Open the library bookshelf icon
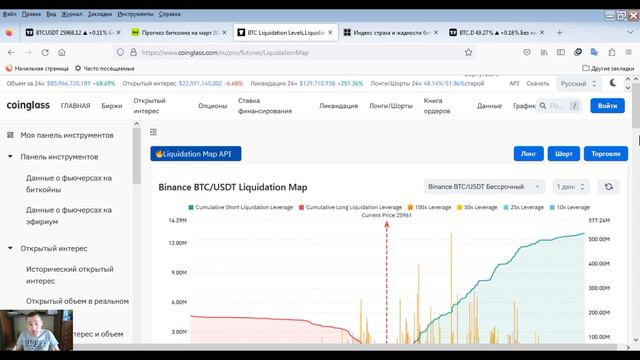The height and width of the screenshot is (360, 640). [544, 52]
